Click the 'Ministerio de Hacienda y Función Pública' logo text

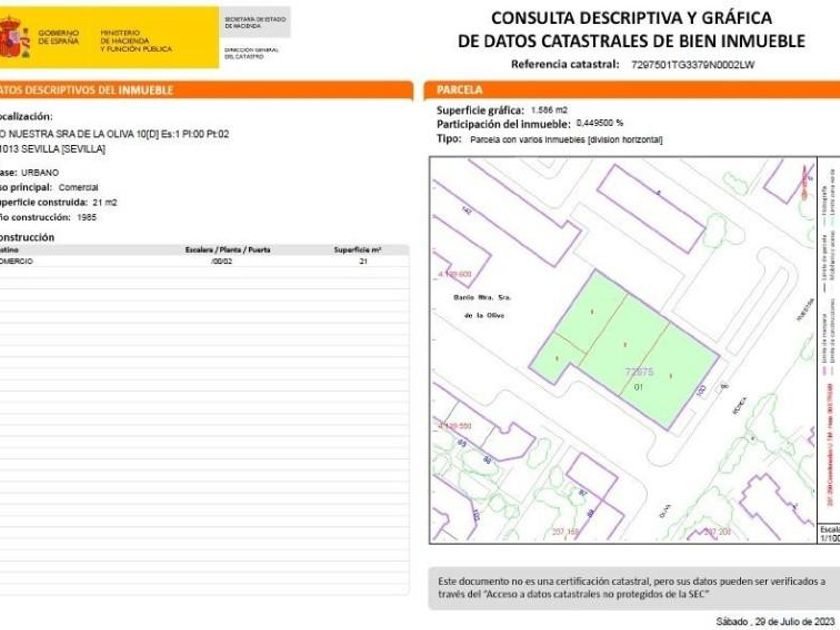[136, 41]
